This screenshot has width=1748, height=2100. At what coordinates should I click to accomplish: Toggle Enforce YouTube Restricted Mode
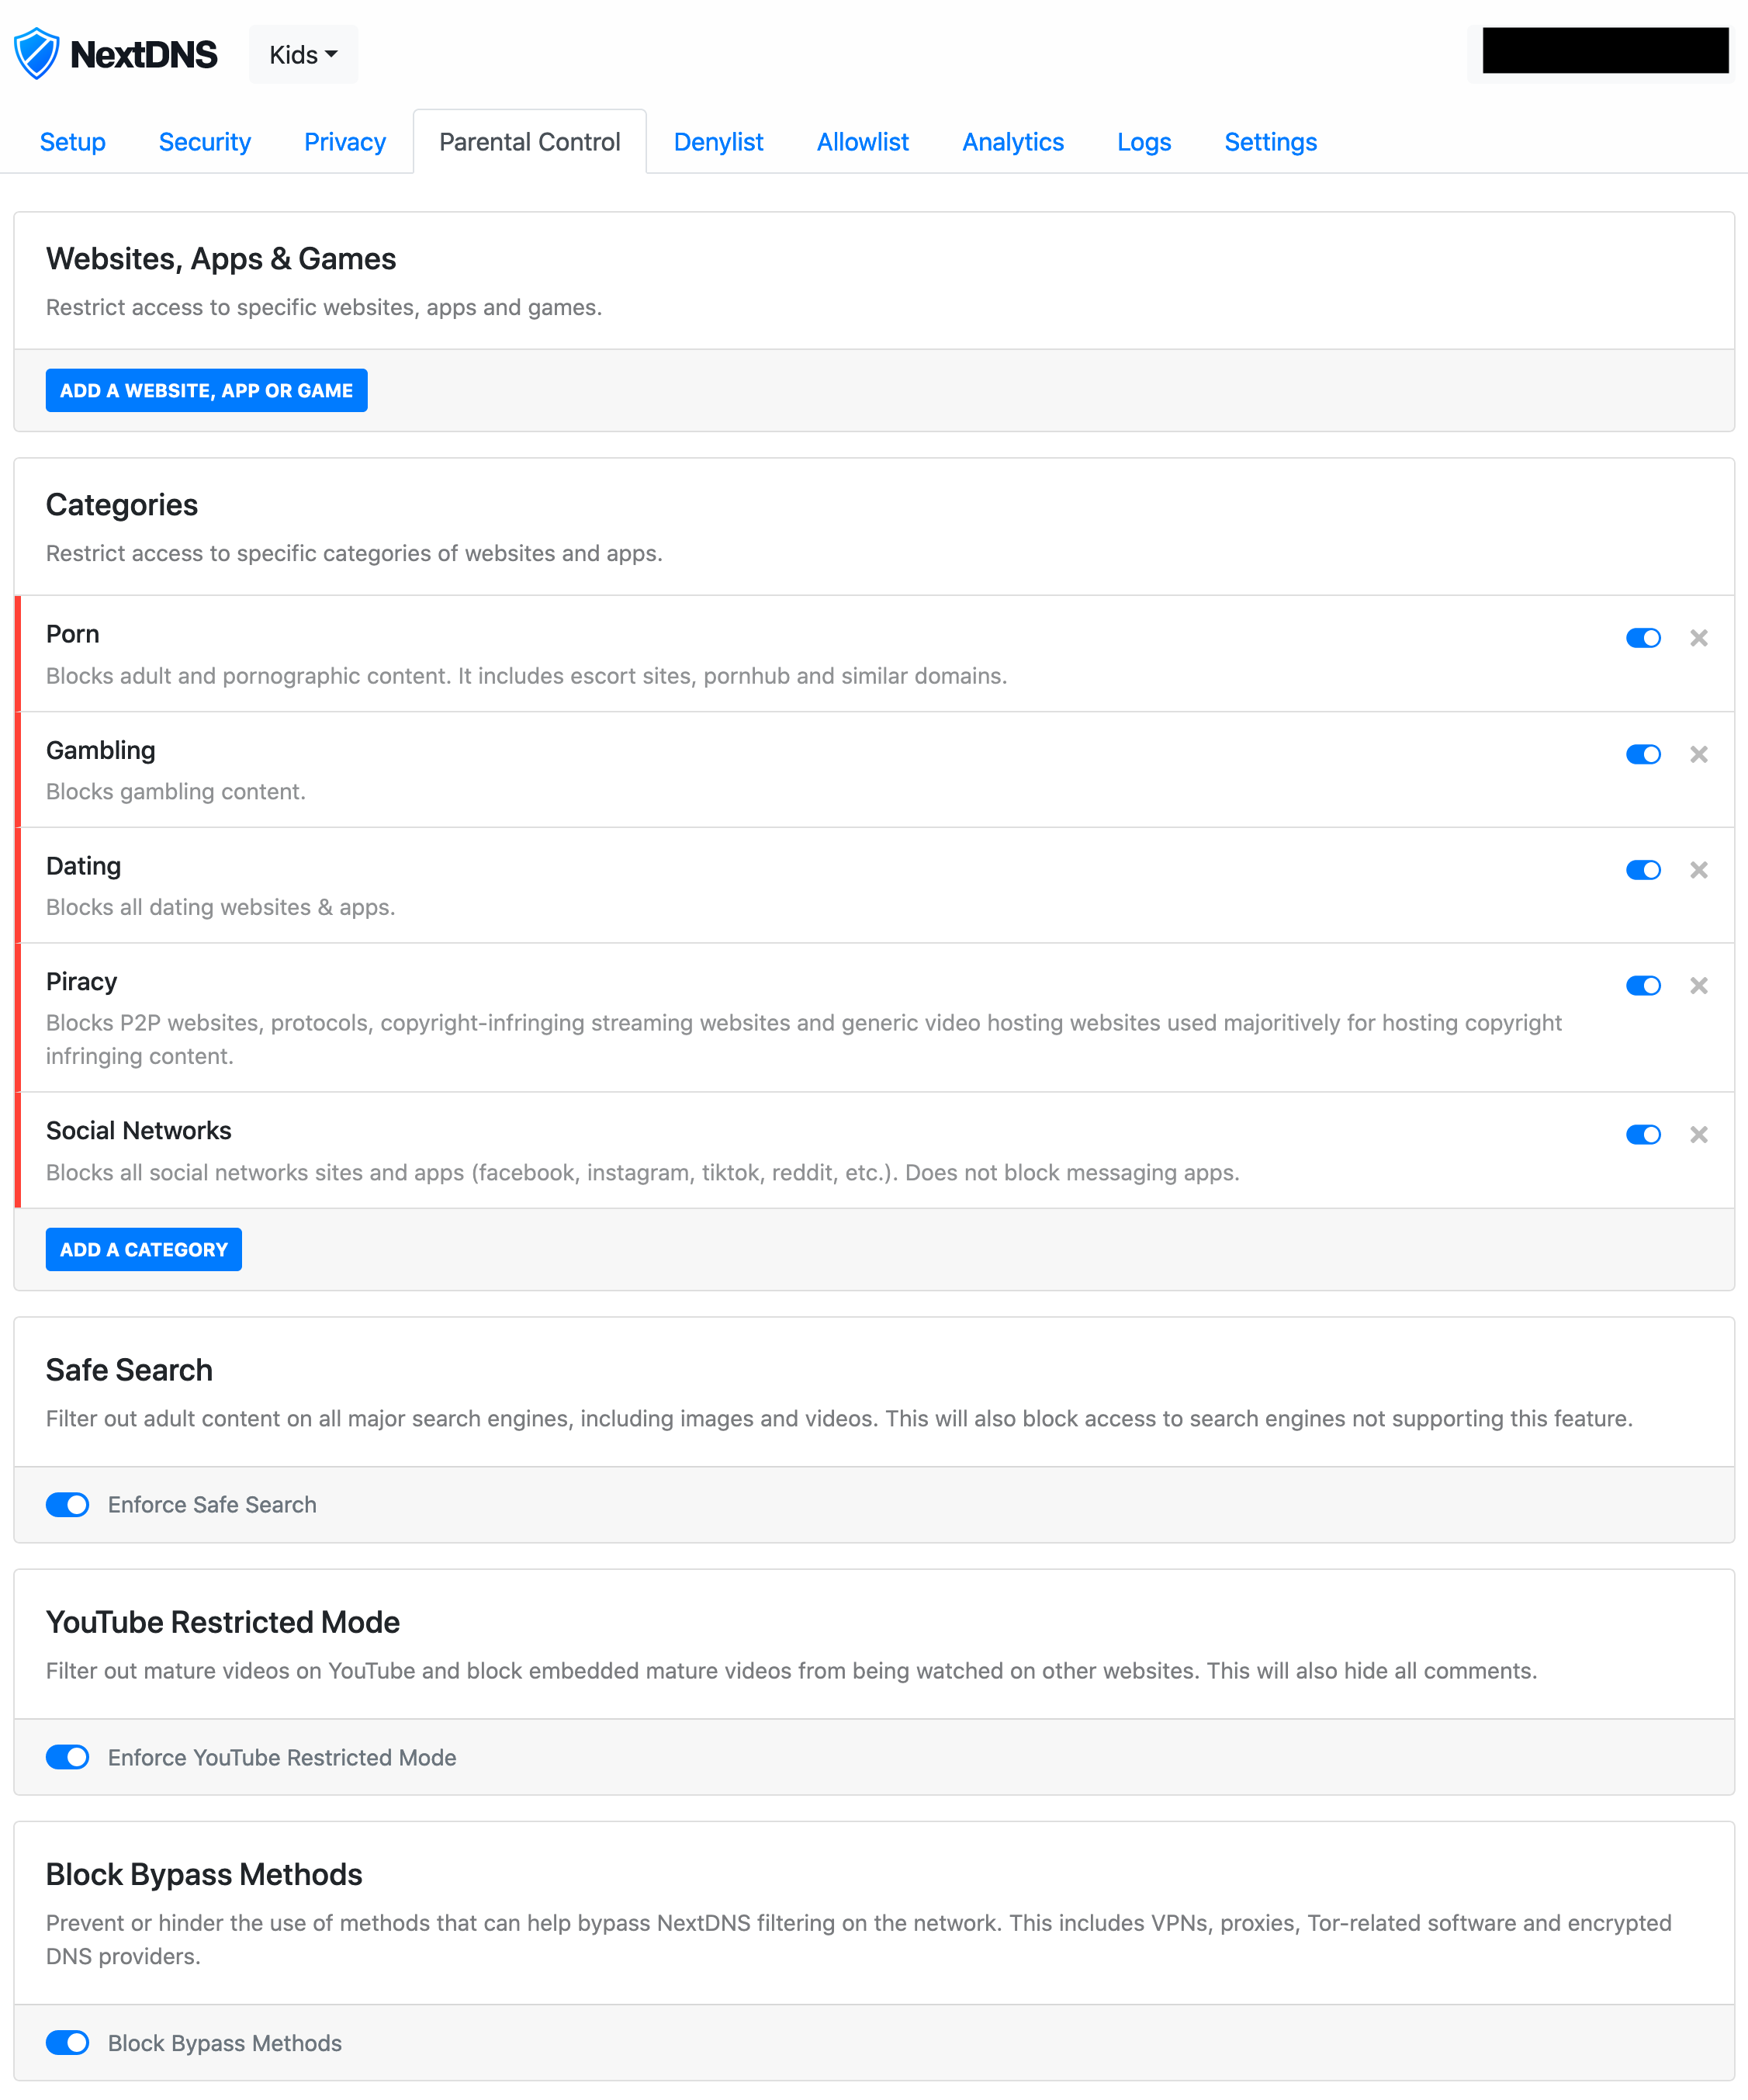pos(68,1757)
